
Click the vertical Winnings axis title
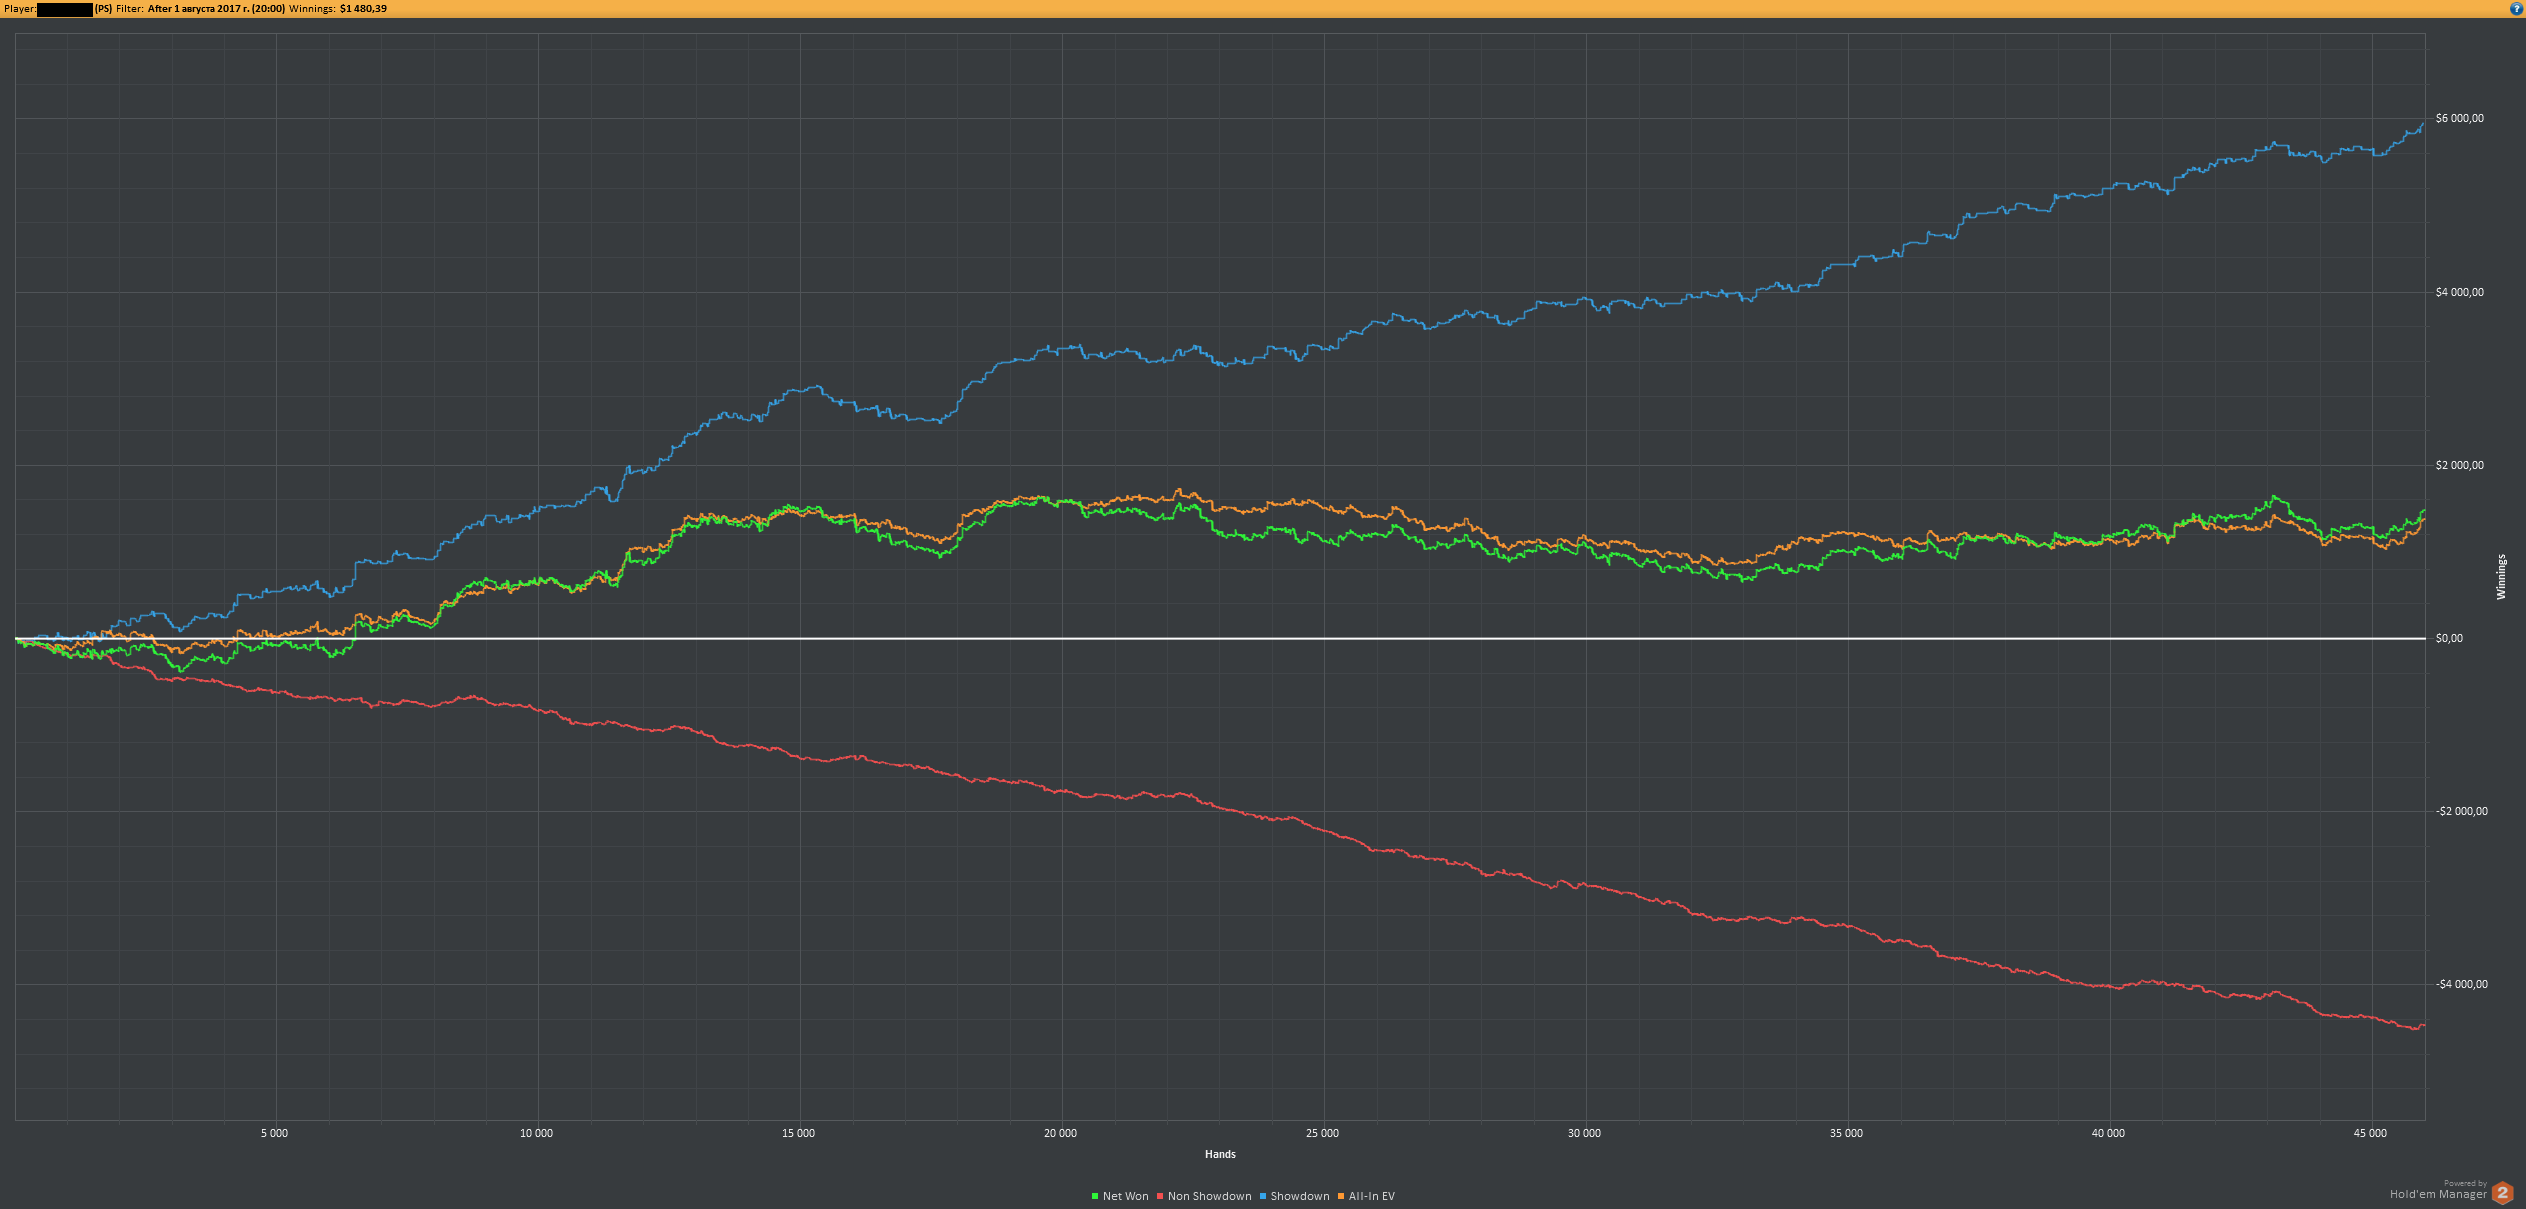2501,577
